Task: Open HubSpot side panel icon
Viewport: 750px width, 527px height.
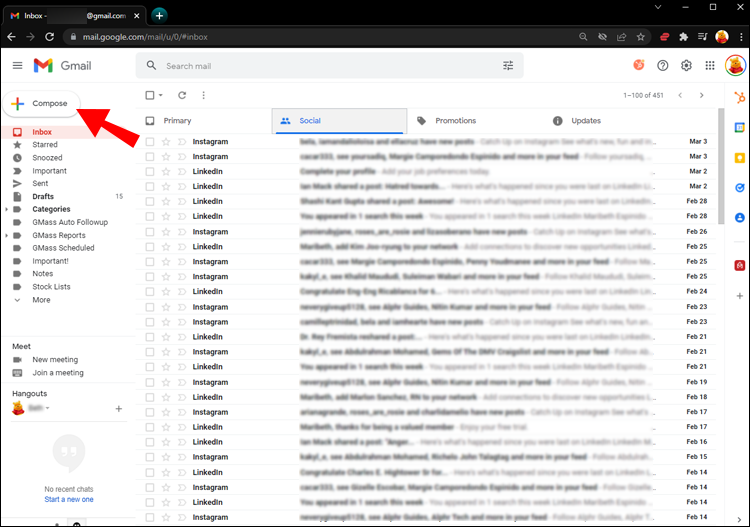Action: pos(739,98)
